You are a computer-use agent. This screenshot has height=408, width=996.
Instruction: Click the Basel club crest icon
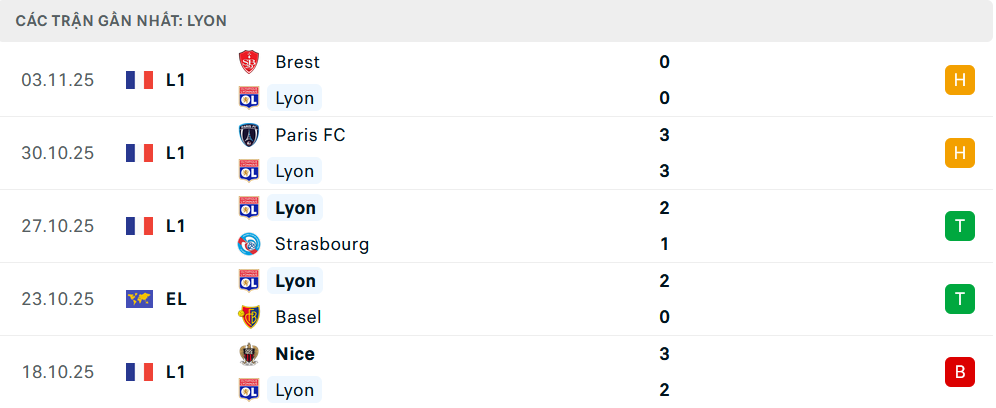point(248,317)
